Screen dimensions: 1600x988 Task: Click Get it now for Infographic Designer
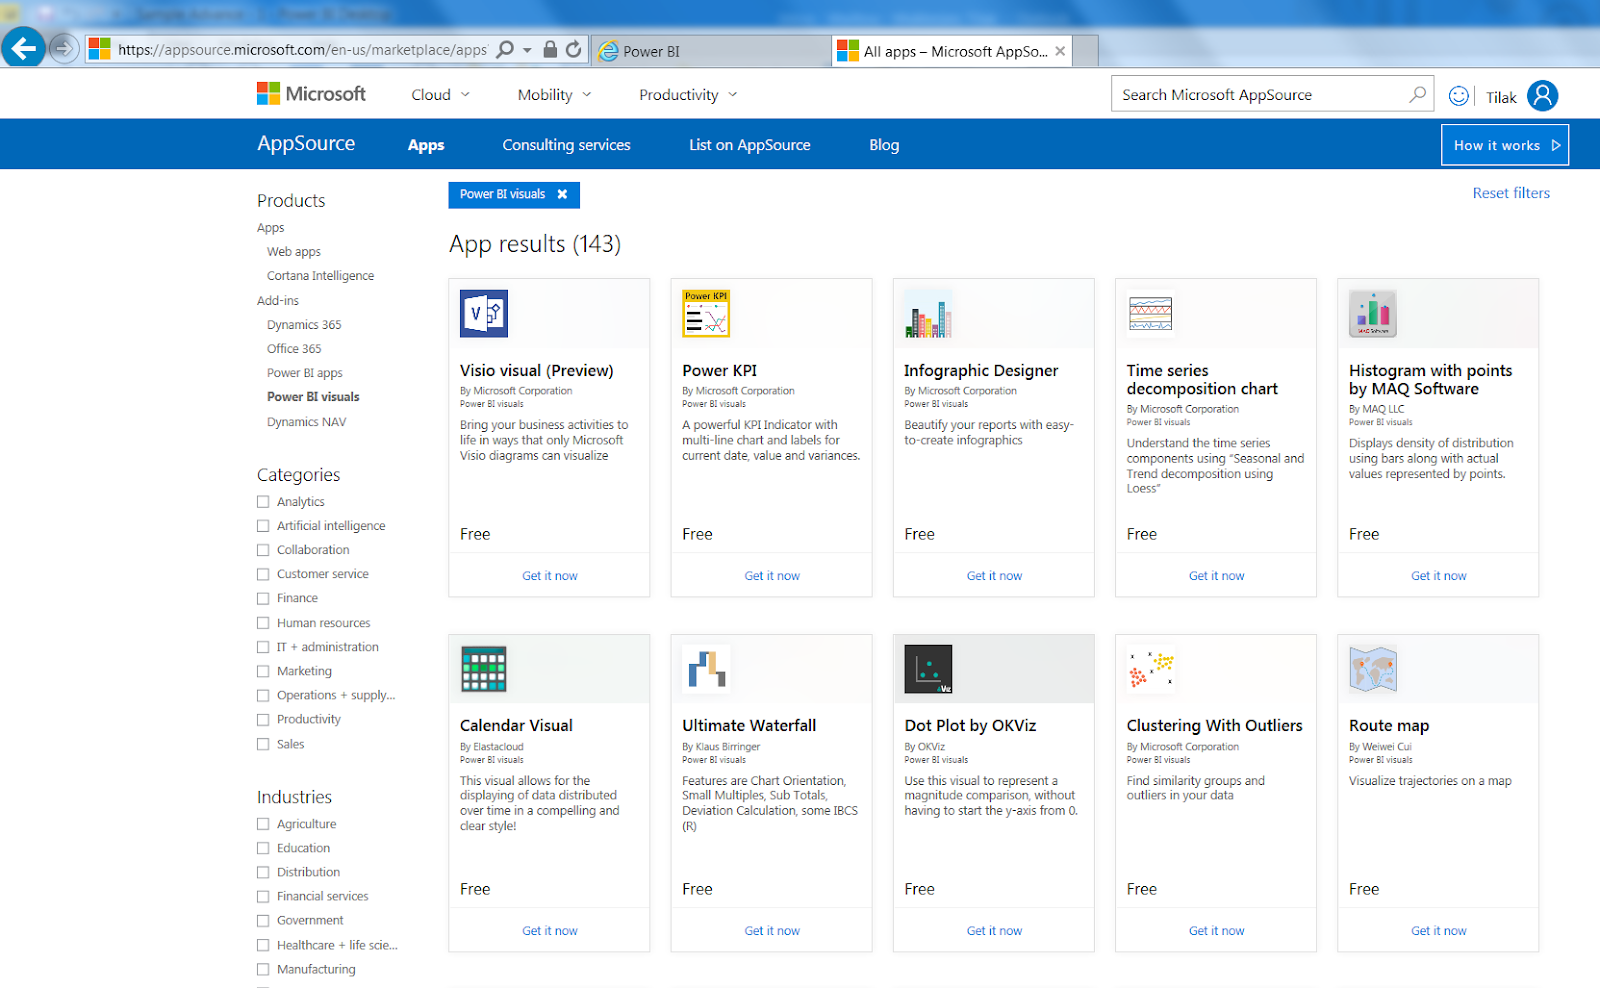[x=994, y=576]
